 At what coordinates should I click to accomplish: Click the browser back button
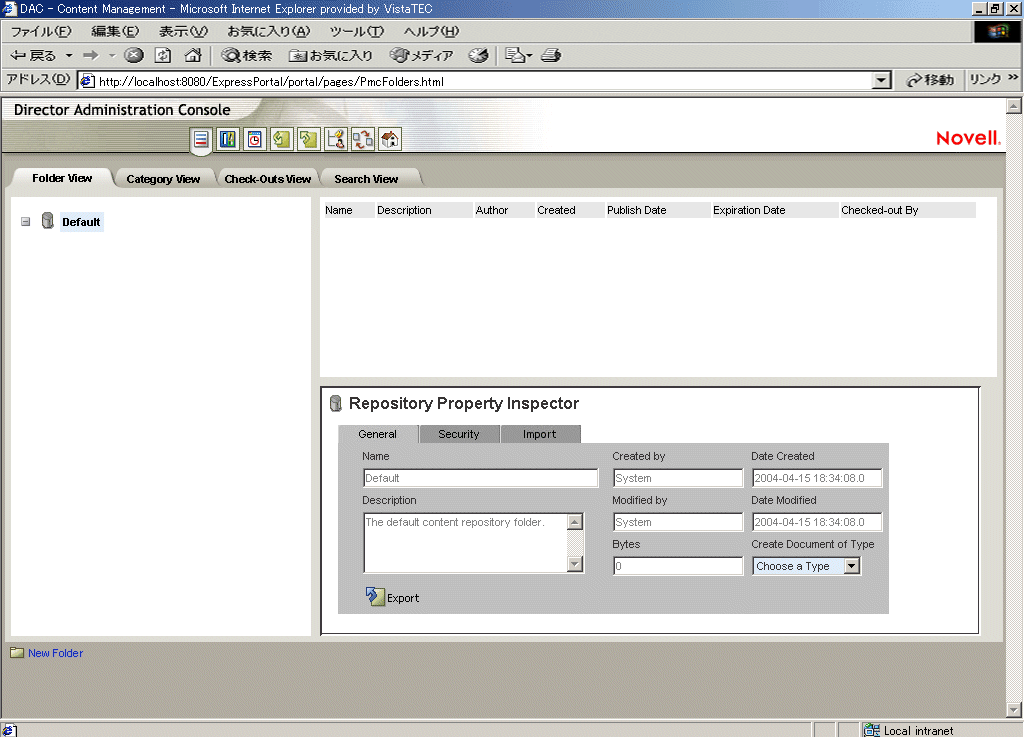33,55
